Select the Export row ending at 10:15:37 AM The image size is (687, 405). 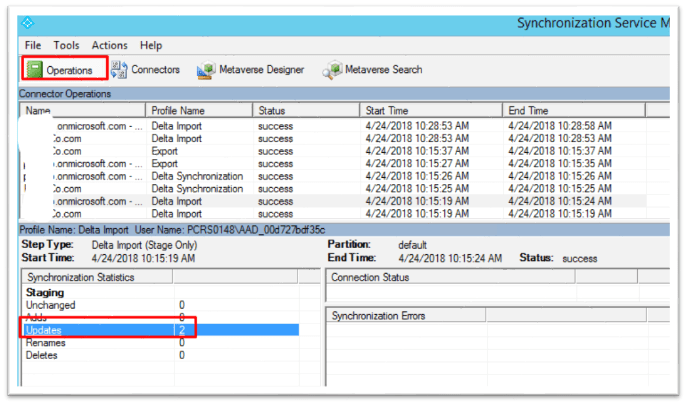(200, 150)
